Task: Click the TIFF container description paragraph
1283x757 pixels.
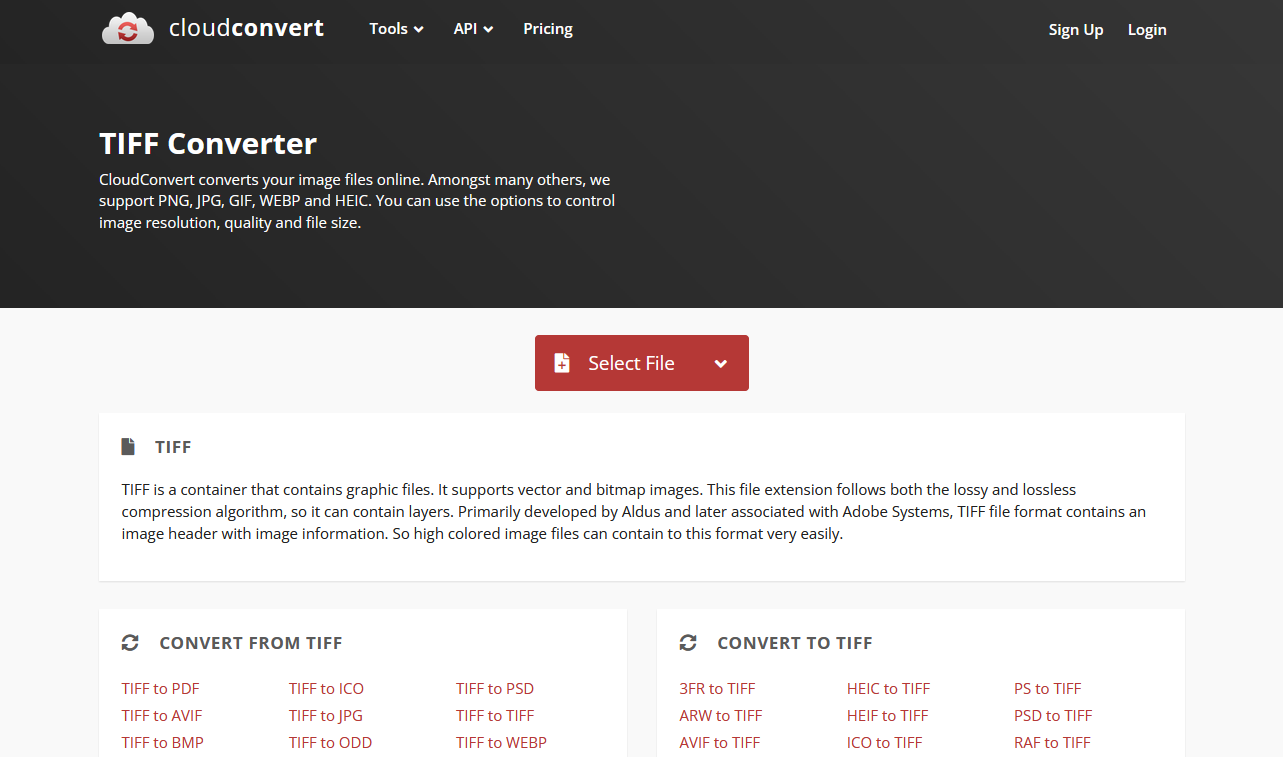Action: 634,511
